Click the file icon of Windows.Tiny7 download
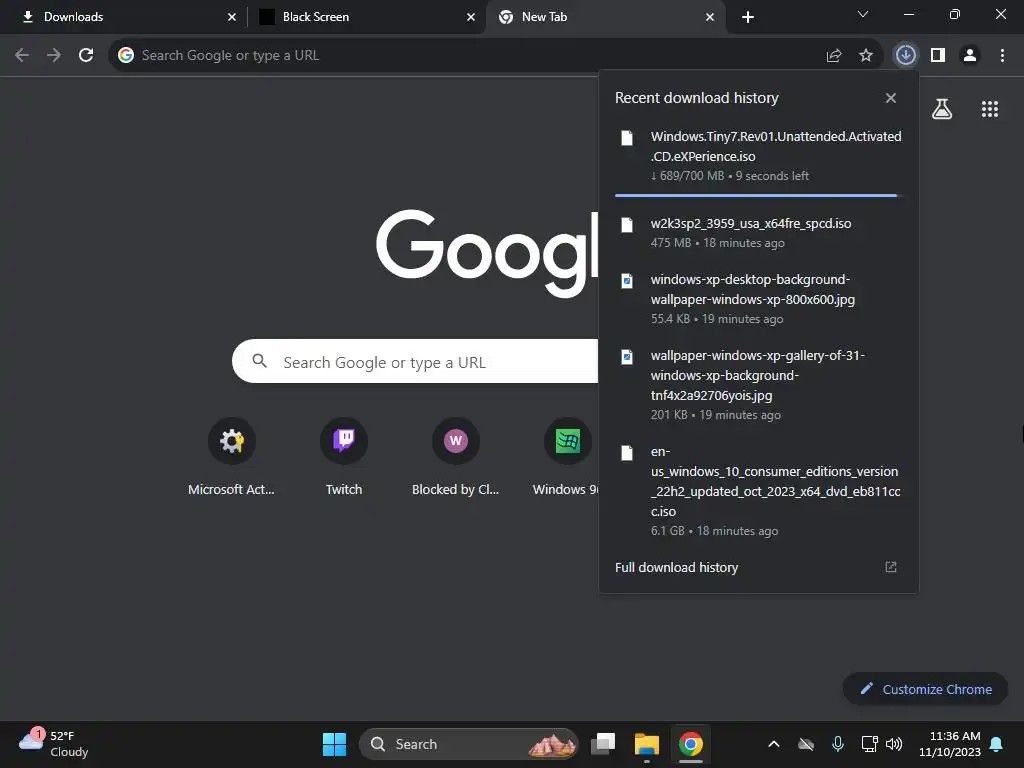The width and height of the screenshot is (1024, 768). 627,138
